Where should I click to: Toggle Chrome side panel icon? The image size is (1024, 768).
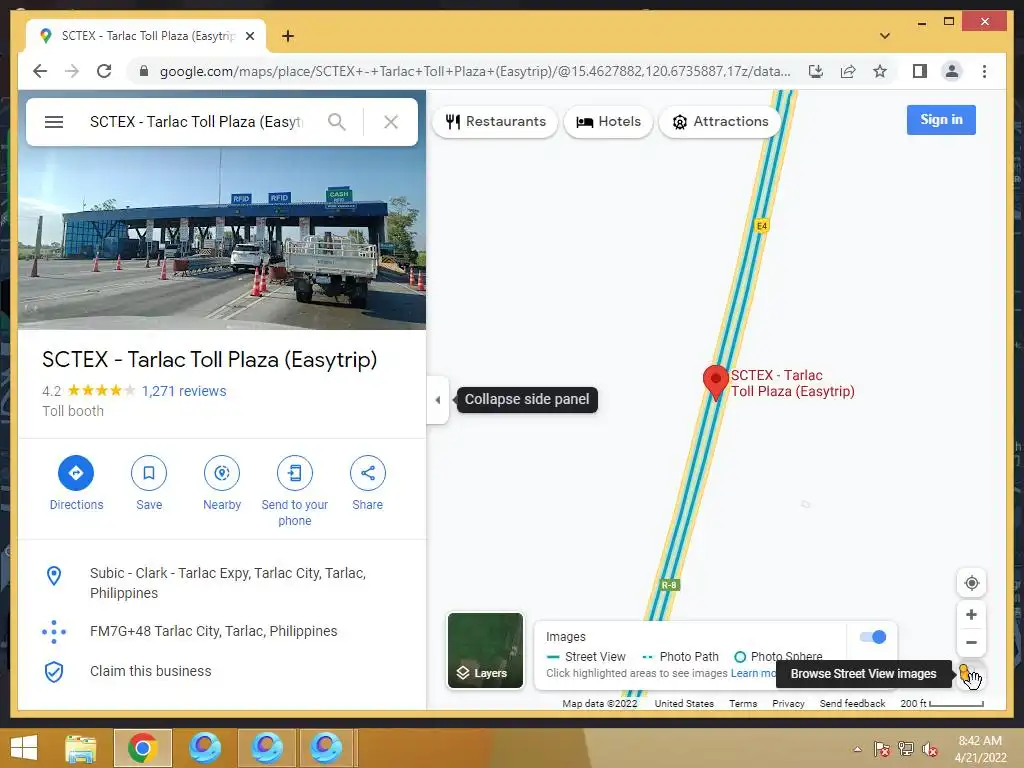(920, 71)
